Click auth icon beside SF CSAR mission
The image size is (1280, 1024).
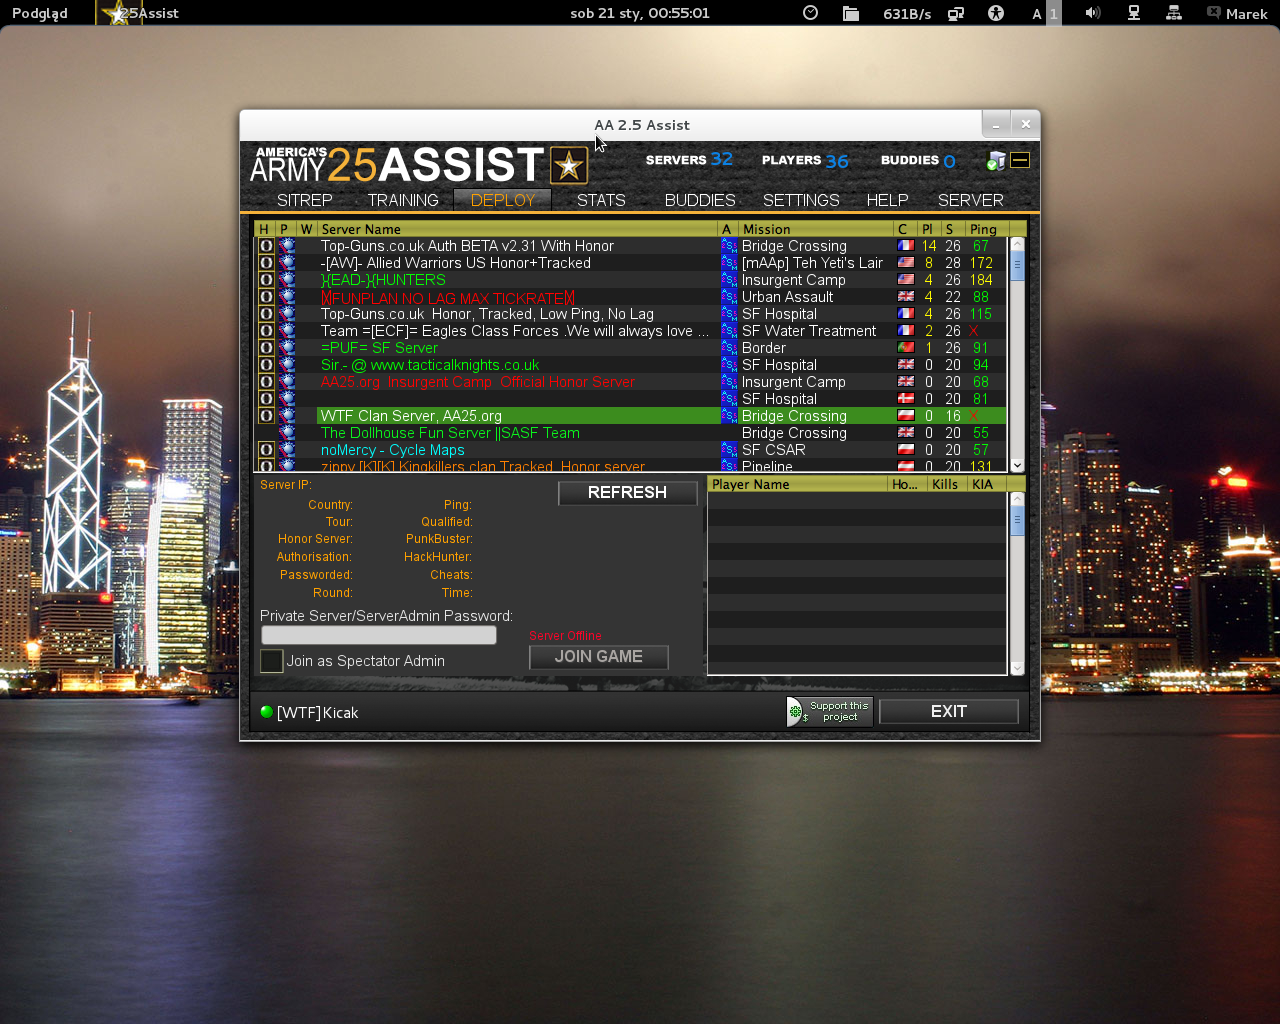[x=729, y=450]
